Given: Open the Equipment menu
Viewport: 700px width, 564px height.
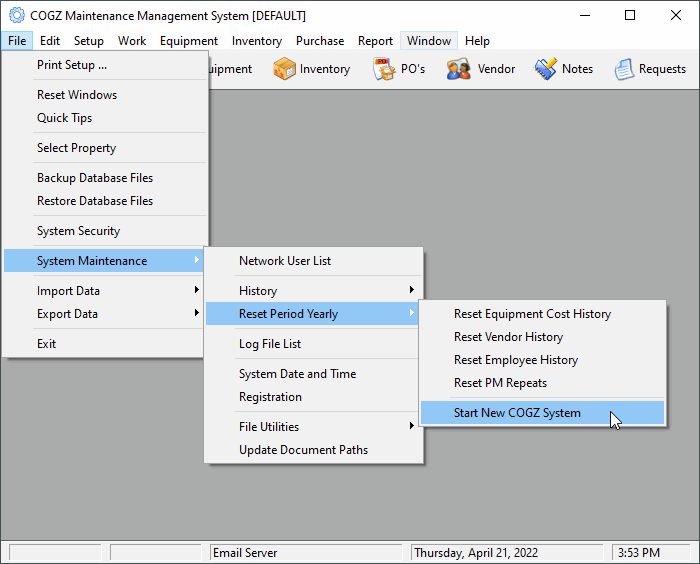Looking at the screenshot, I should click(x=189, y=41).
